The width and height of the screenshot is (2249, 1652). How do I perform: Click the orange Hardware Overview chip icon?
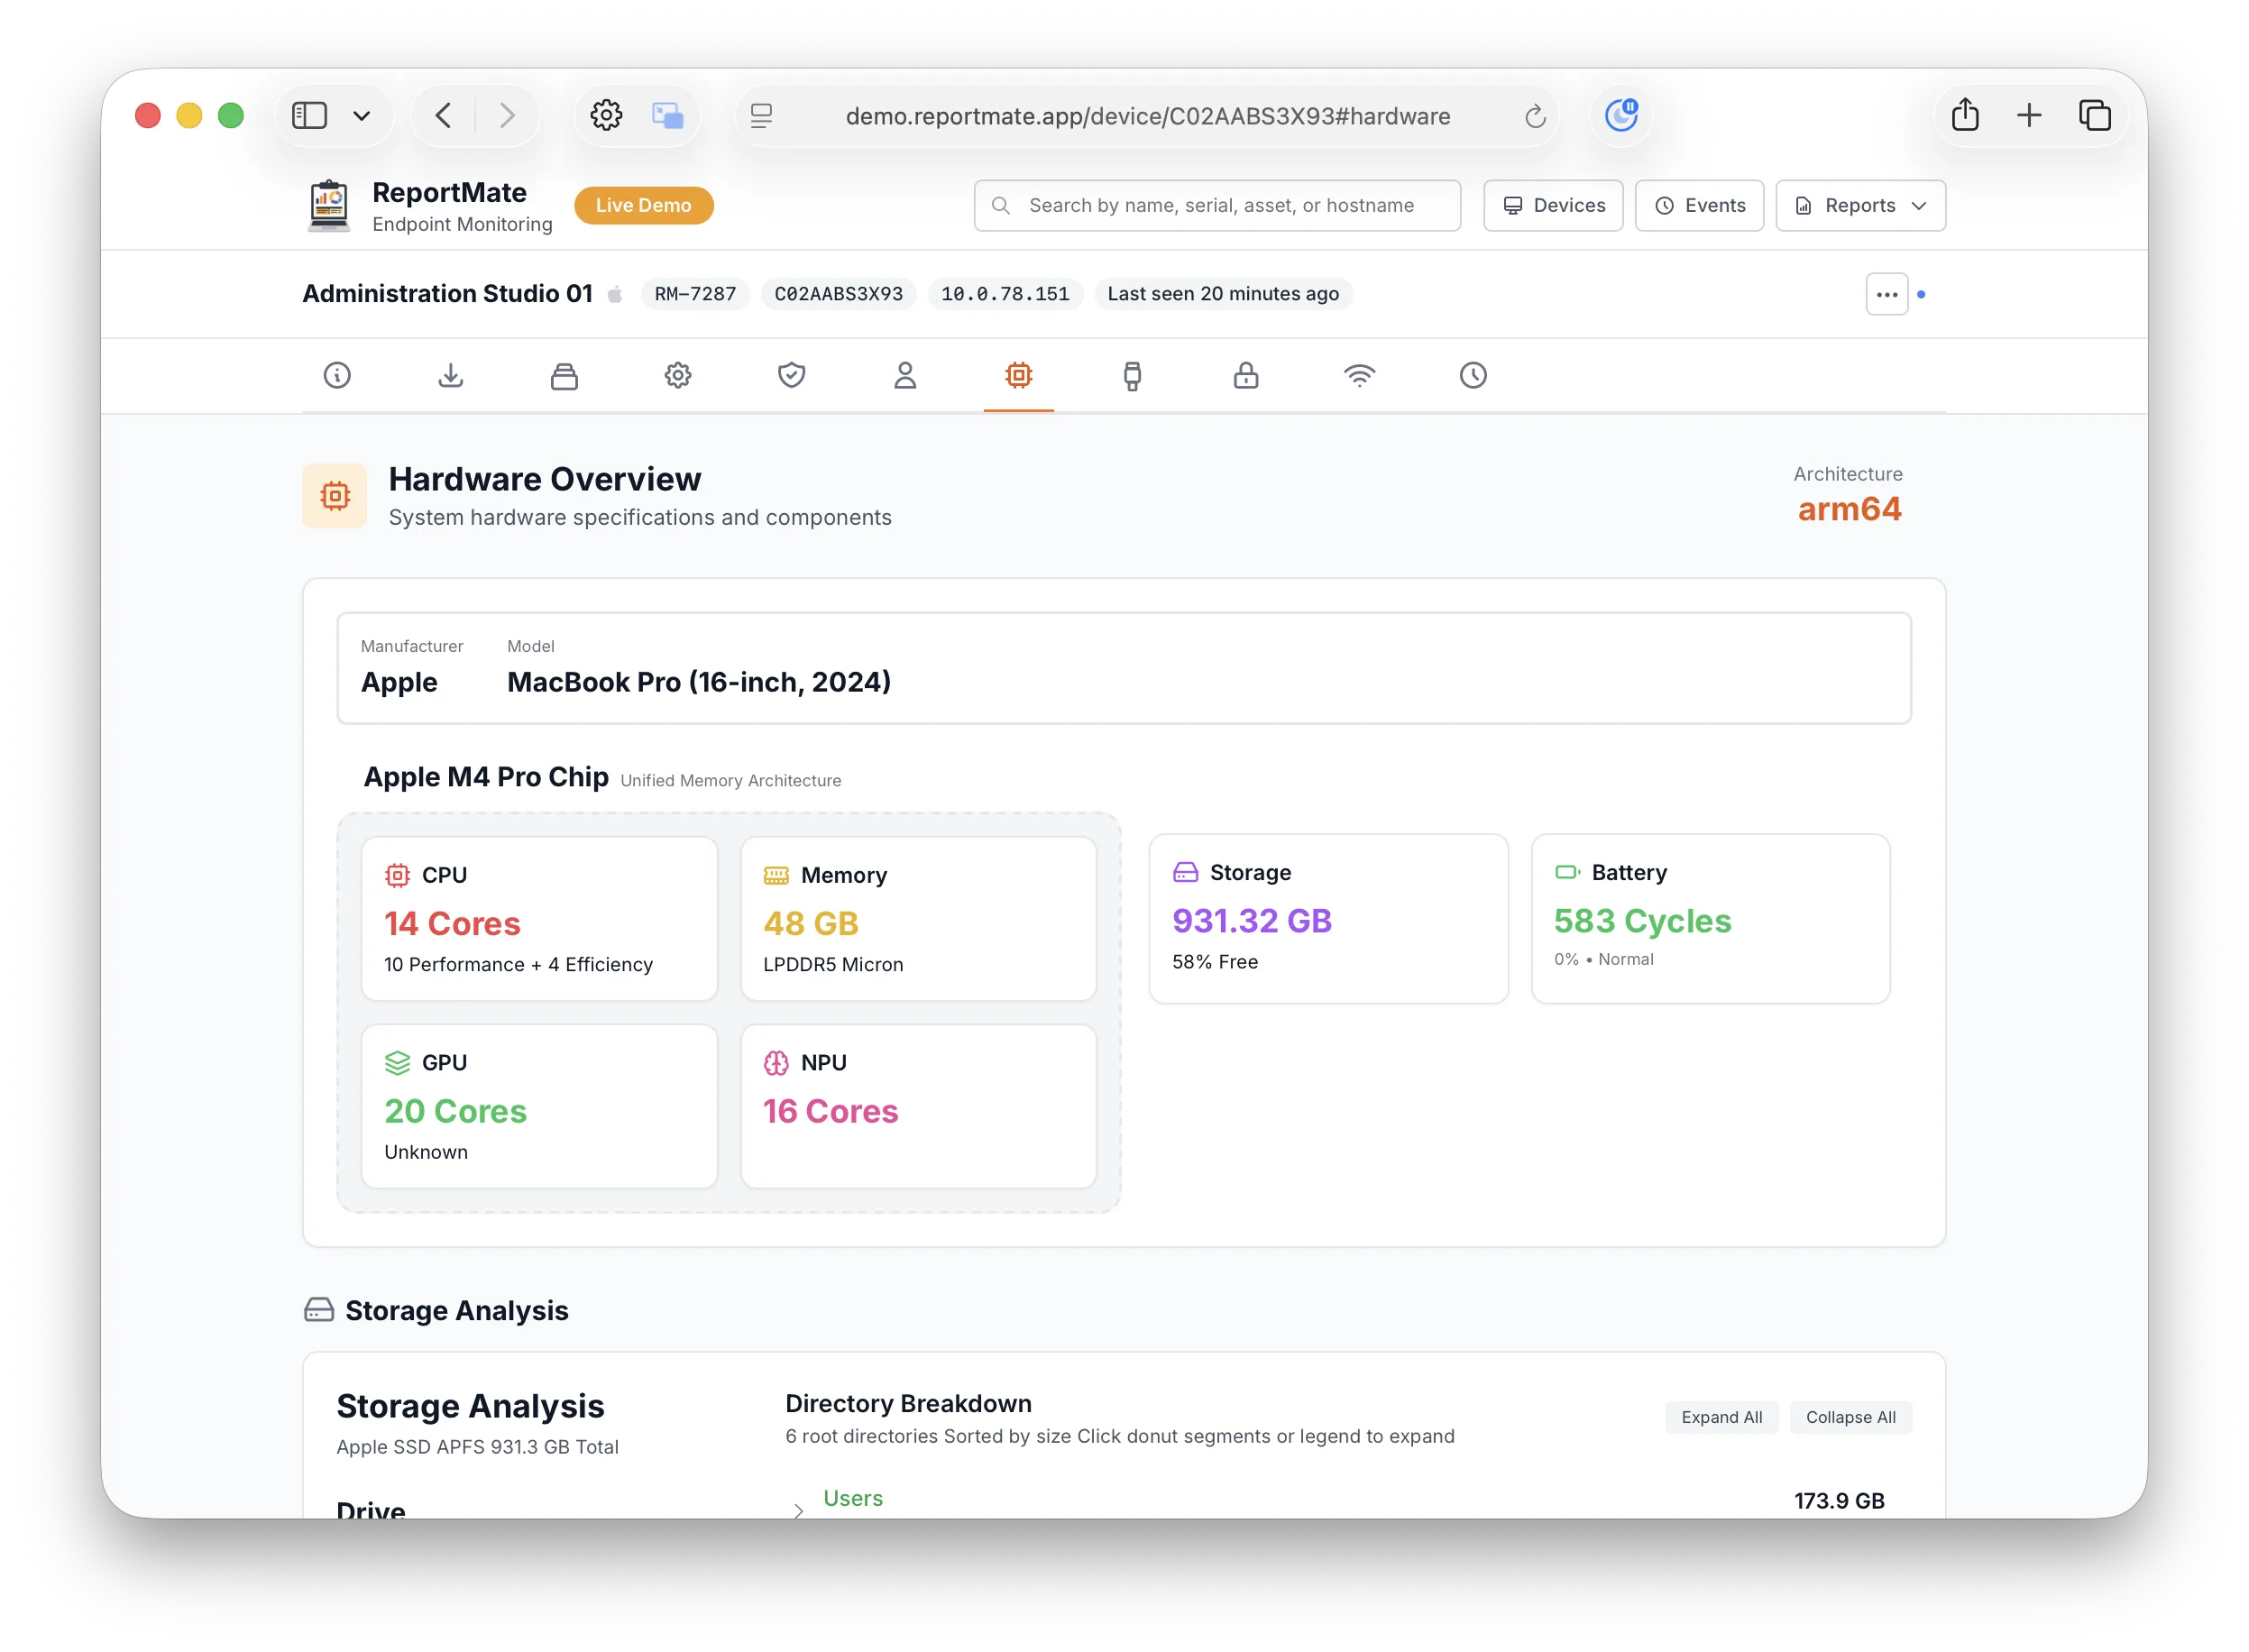coord(335,495)
